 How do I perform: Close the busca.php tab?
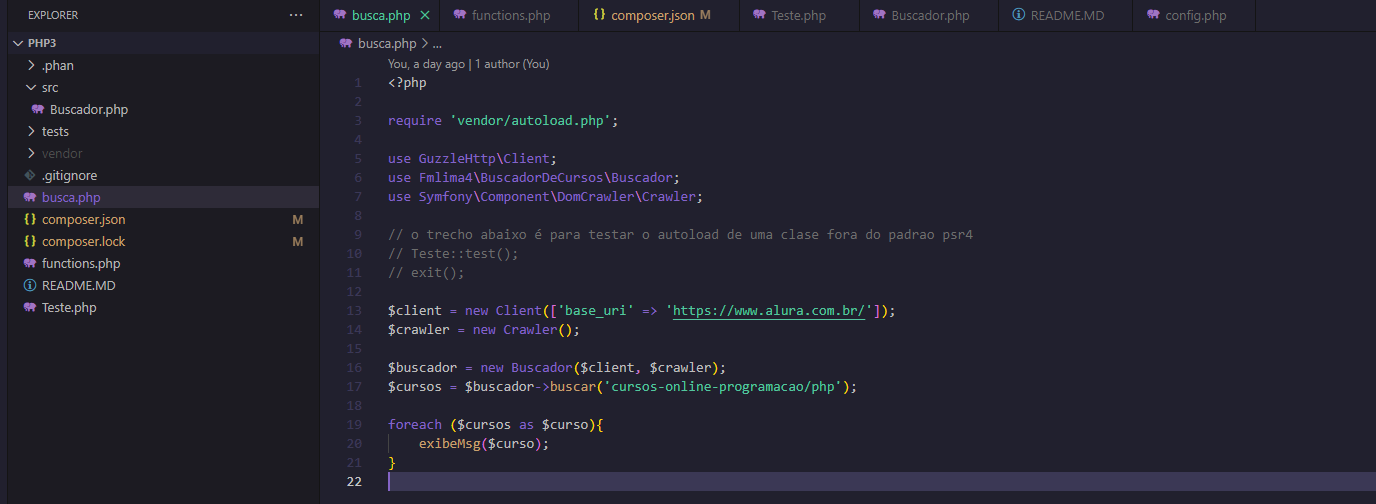point(425,16)
